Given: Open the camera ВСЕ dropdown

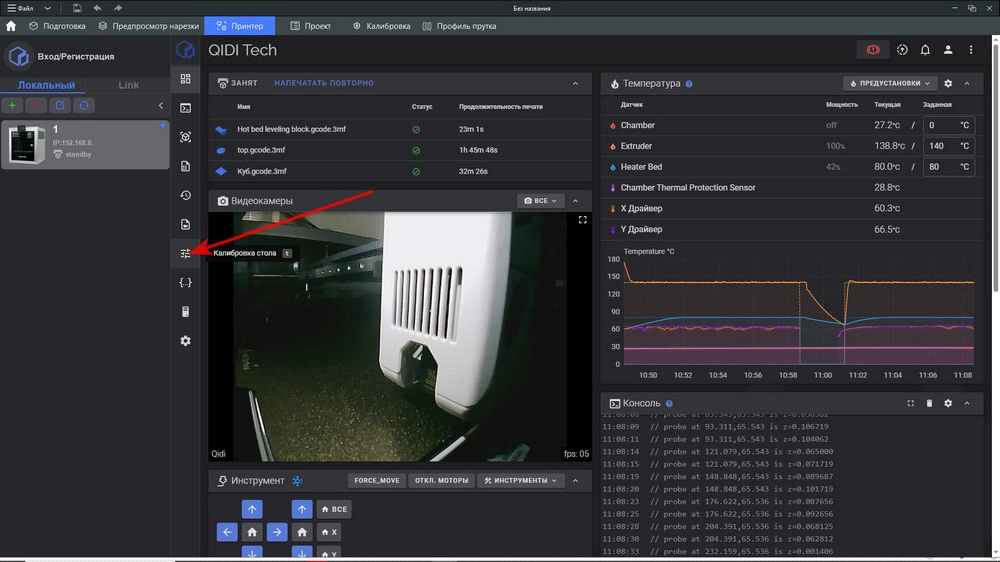Looking at the screenshot, I should tap(541, 201).
